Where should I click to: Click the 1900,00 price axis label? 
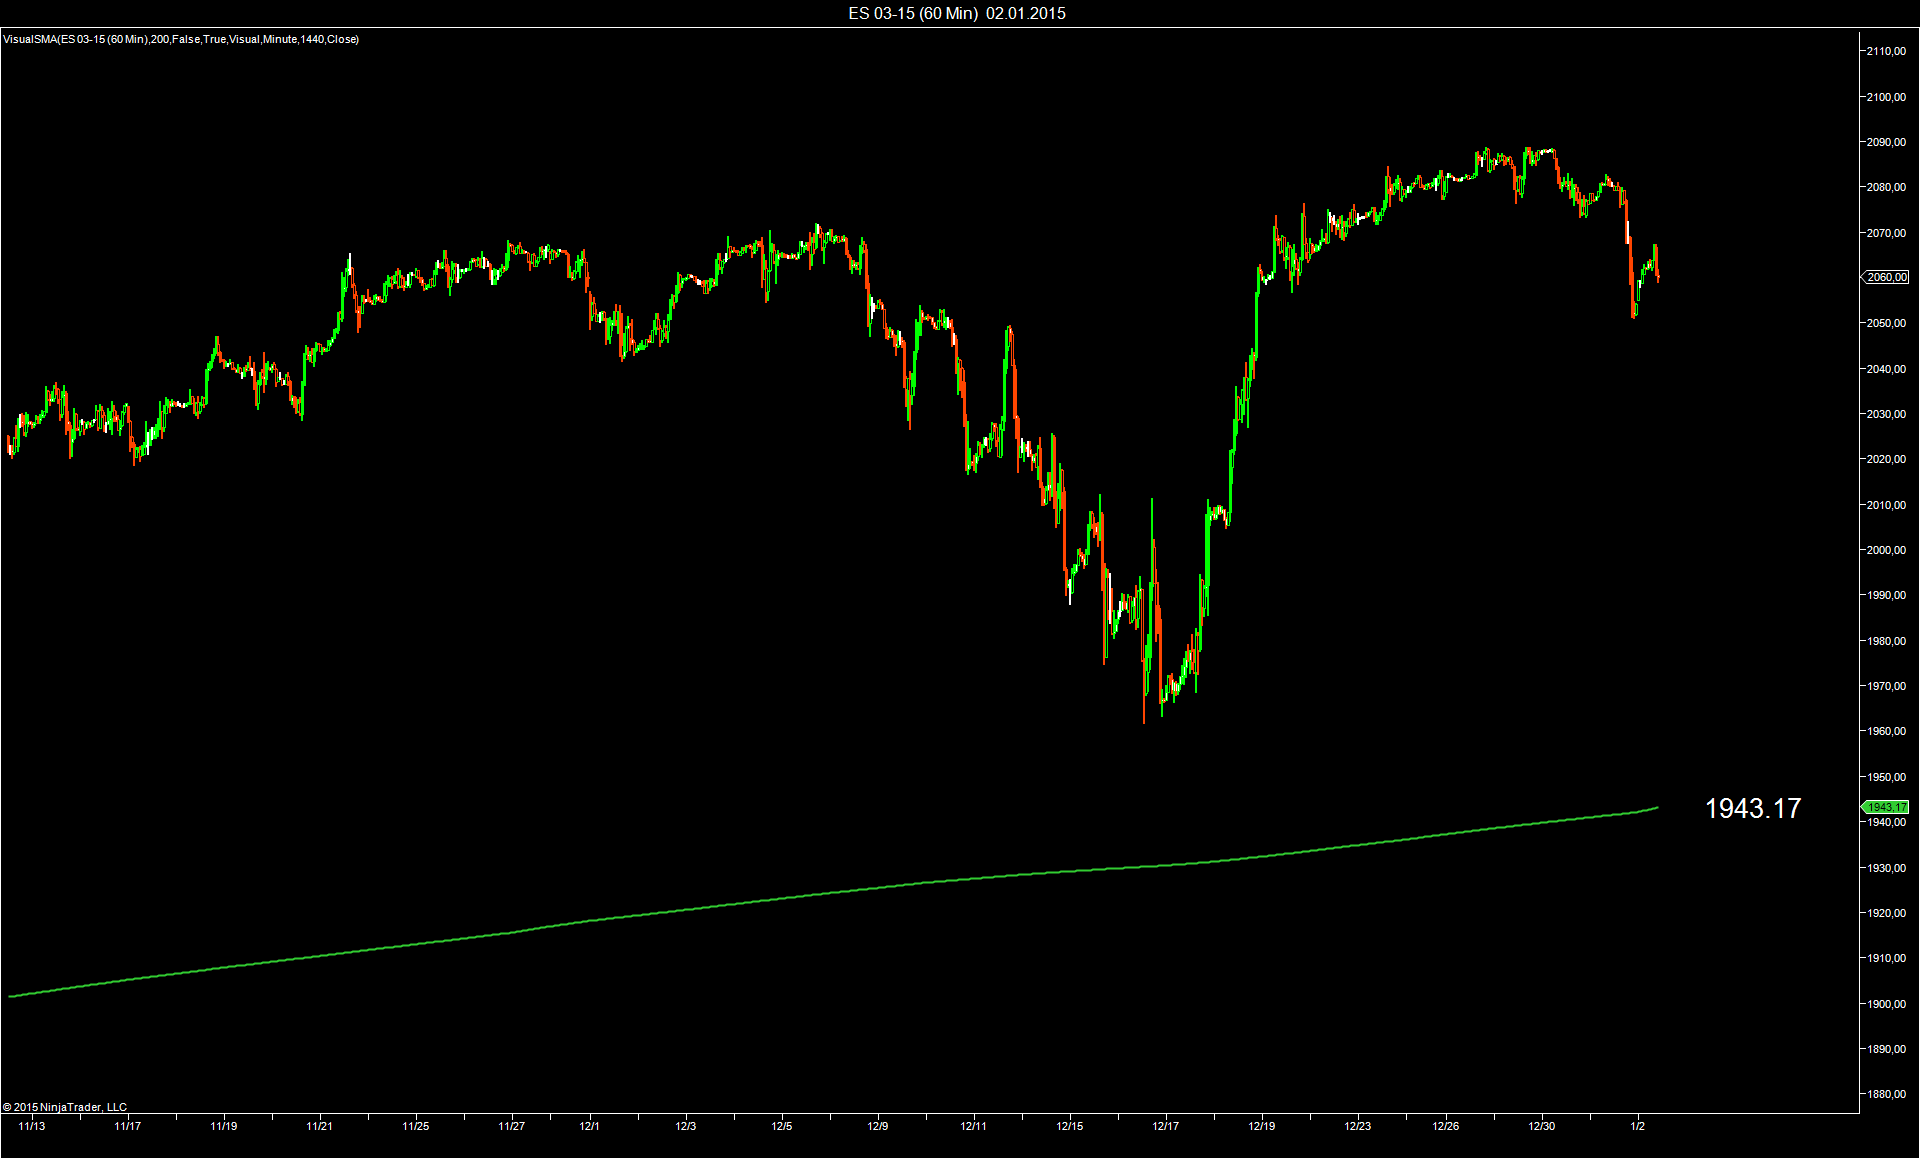(1886, 1004)
